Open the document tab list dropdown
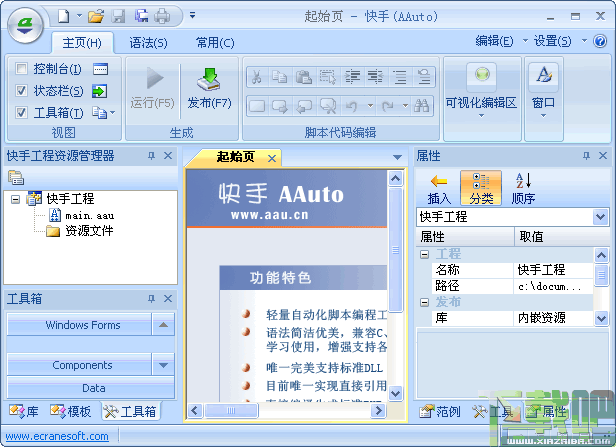Screen dimensions: 616x447 click(397, 158)
